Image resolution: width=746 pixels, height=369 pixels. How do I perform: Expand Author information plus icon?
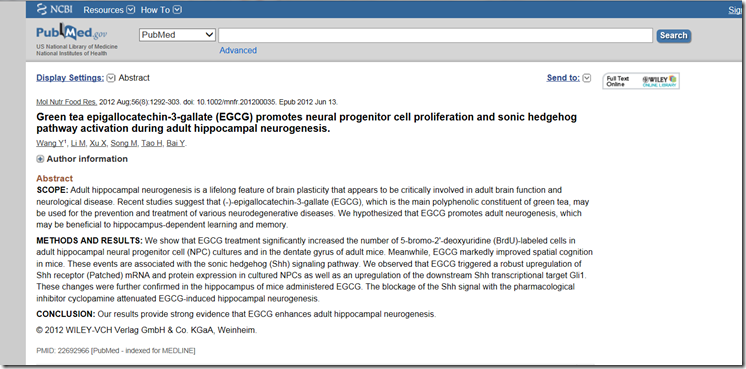40,159
